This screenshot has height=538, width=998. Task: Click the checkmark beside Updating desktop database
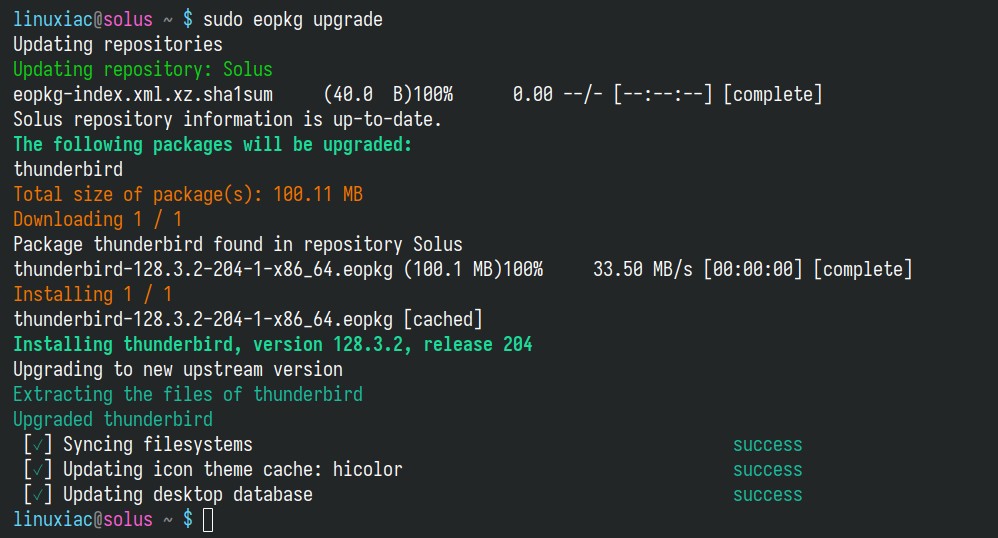tap(38, 494)
